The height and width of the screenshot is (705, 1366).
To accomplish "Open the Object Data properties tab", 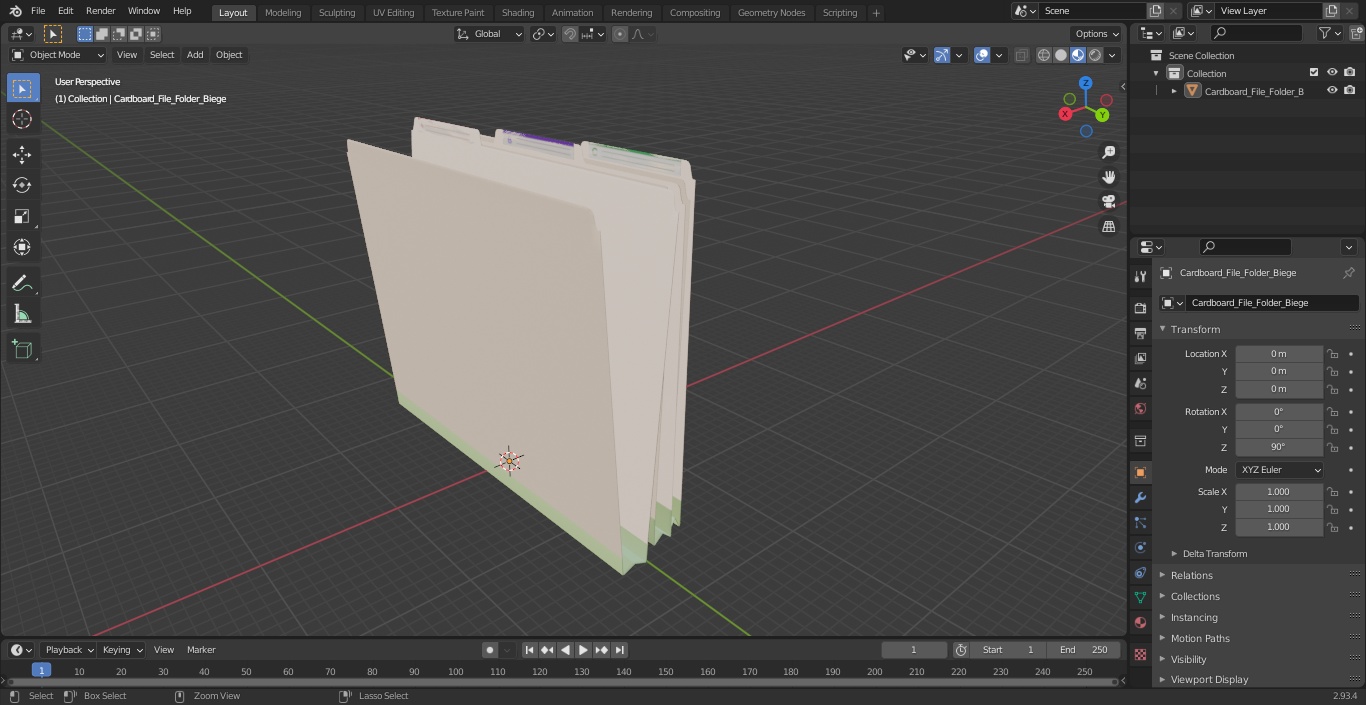I will tap(1140, 597).
